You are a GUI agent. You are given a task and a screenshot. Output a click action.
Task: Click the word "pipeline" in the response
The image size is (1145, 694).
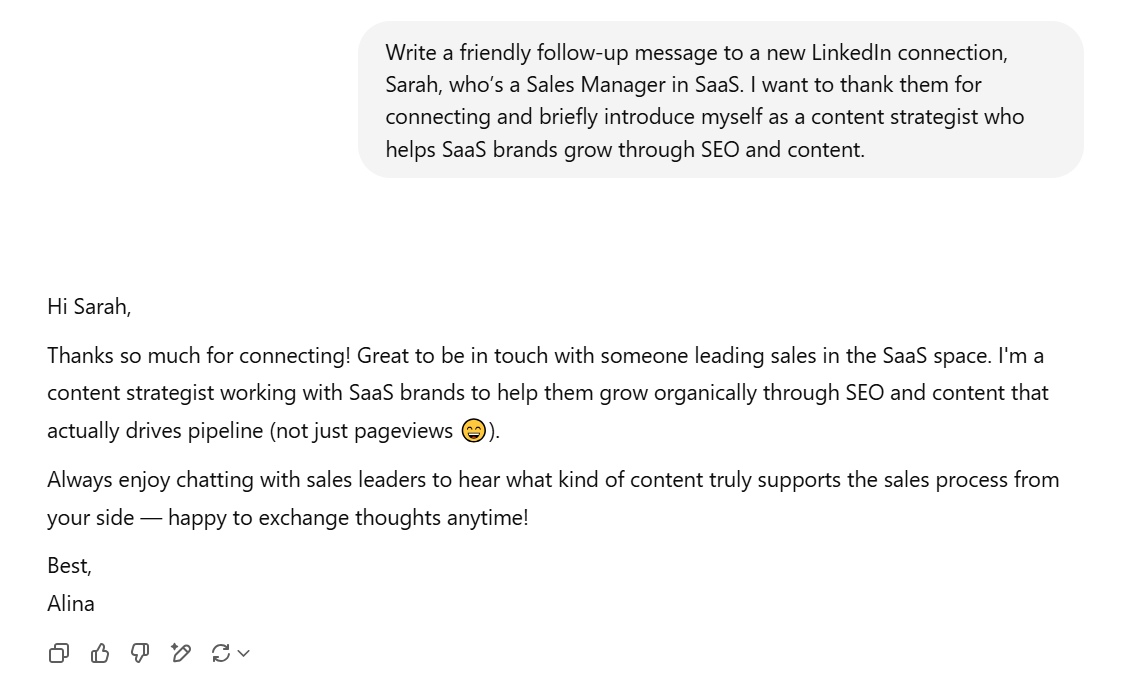(226, 431)
